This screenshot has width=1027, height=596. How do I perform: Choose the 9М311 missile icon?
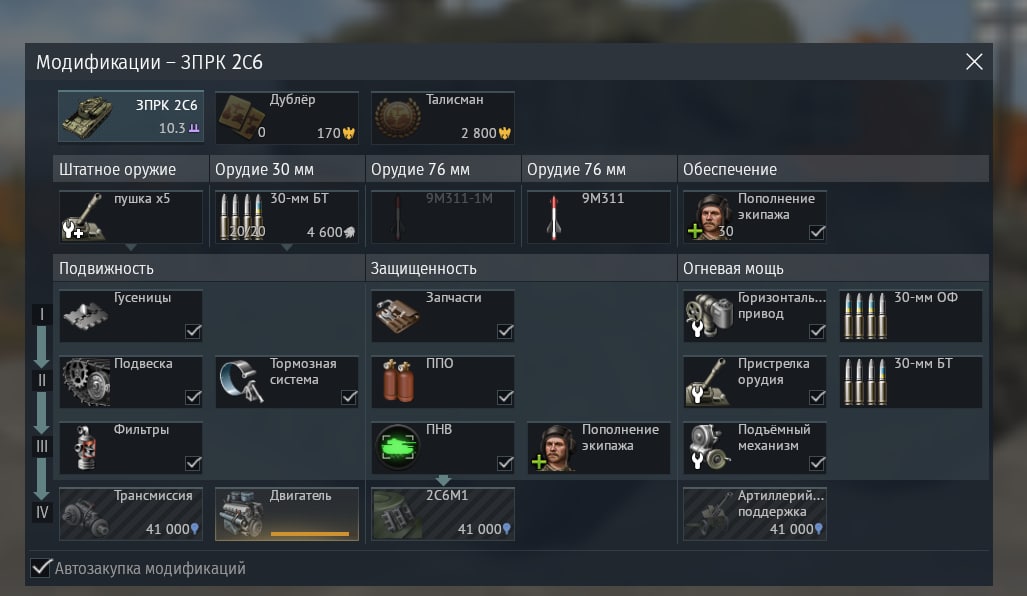[x=553, y=217]
